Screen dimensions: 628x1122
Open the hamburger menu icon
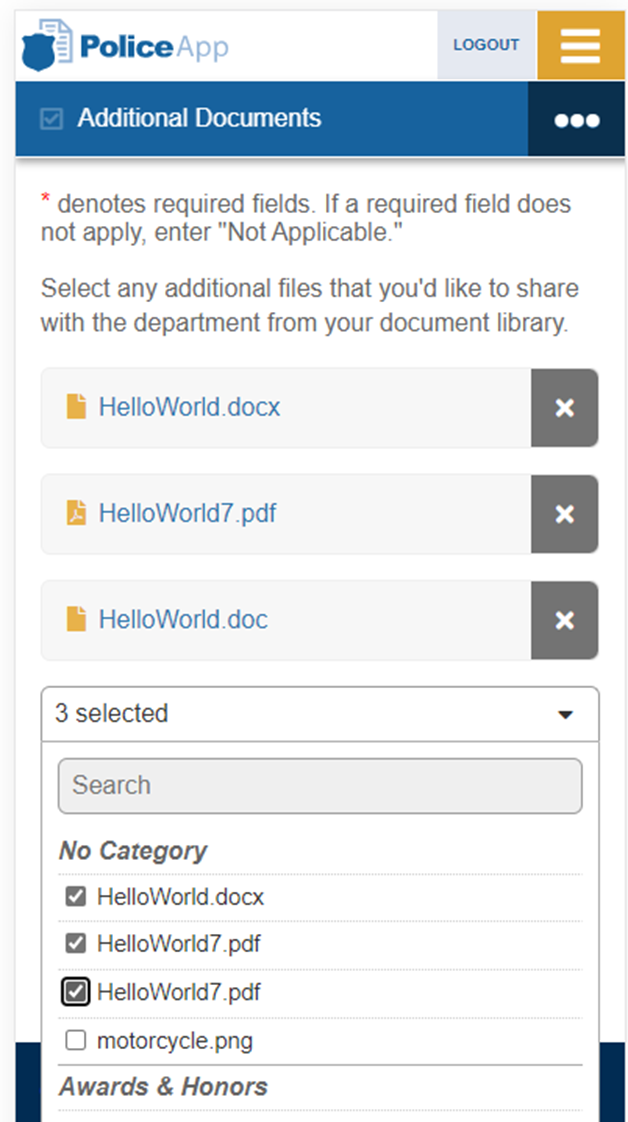click(580, 45)
